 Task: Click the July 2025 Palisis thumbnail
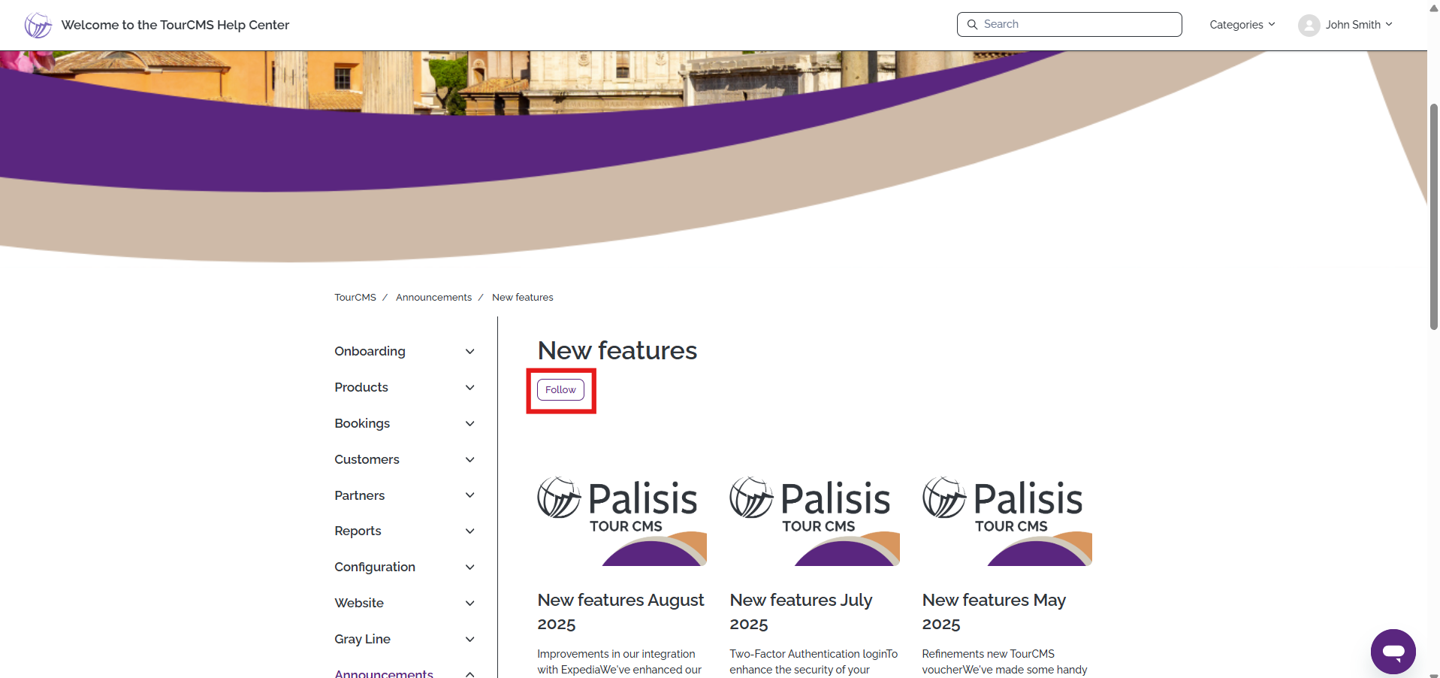tap(814, 520)
